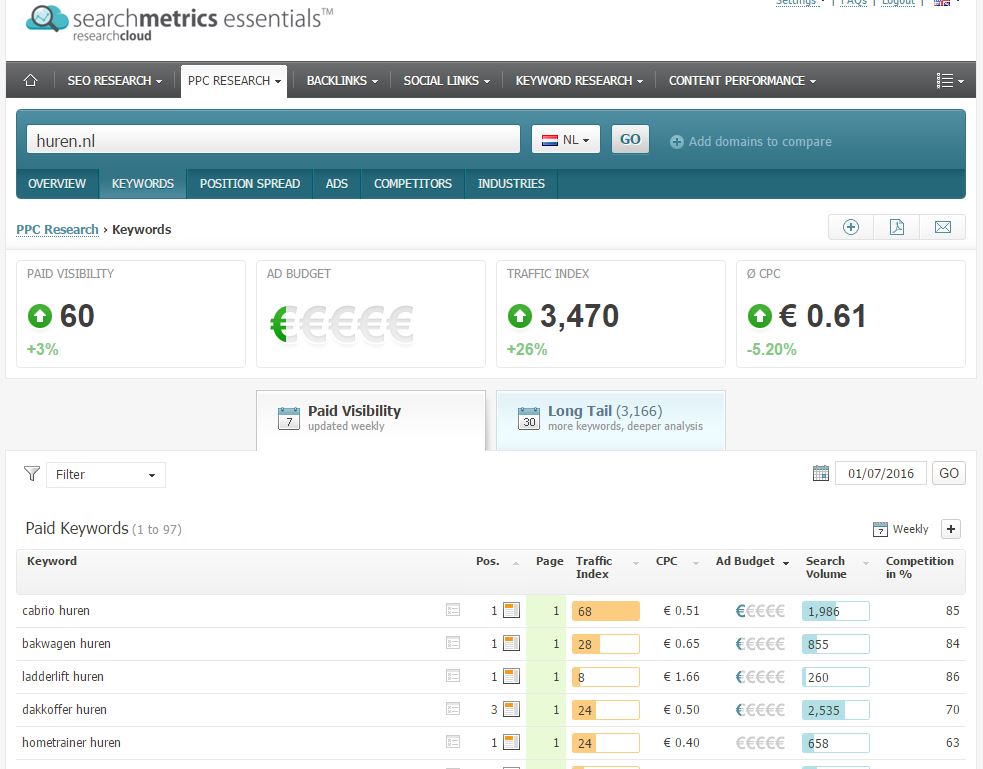Viewport: 983px width, 769px height.
Task: Click keyword text cabrio huren
Action: coord(56,610)
